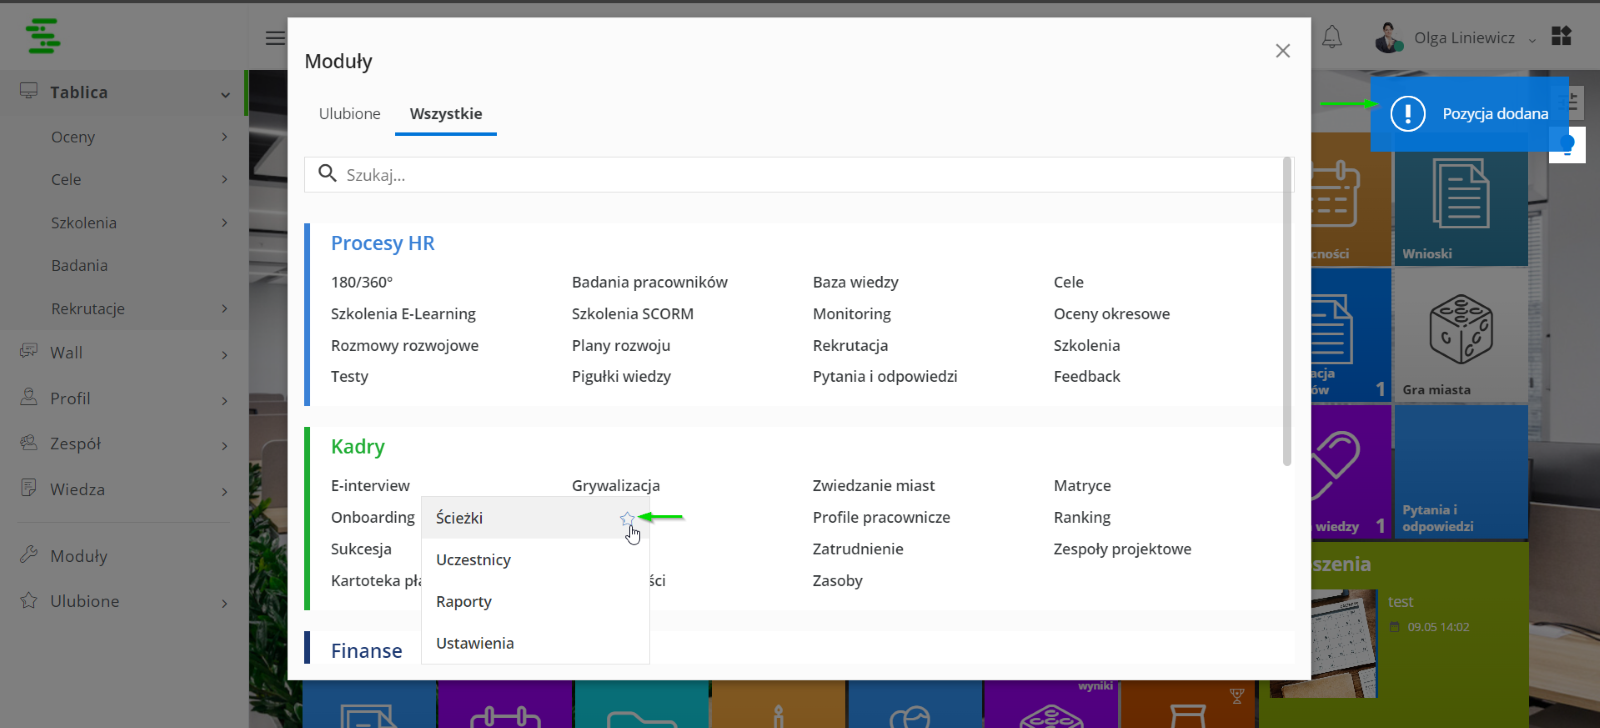Click the notifications bell icon
Screen dimensions: 1600x728
(1332, 38)
